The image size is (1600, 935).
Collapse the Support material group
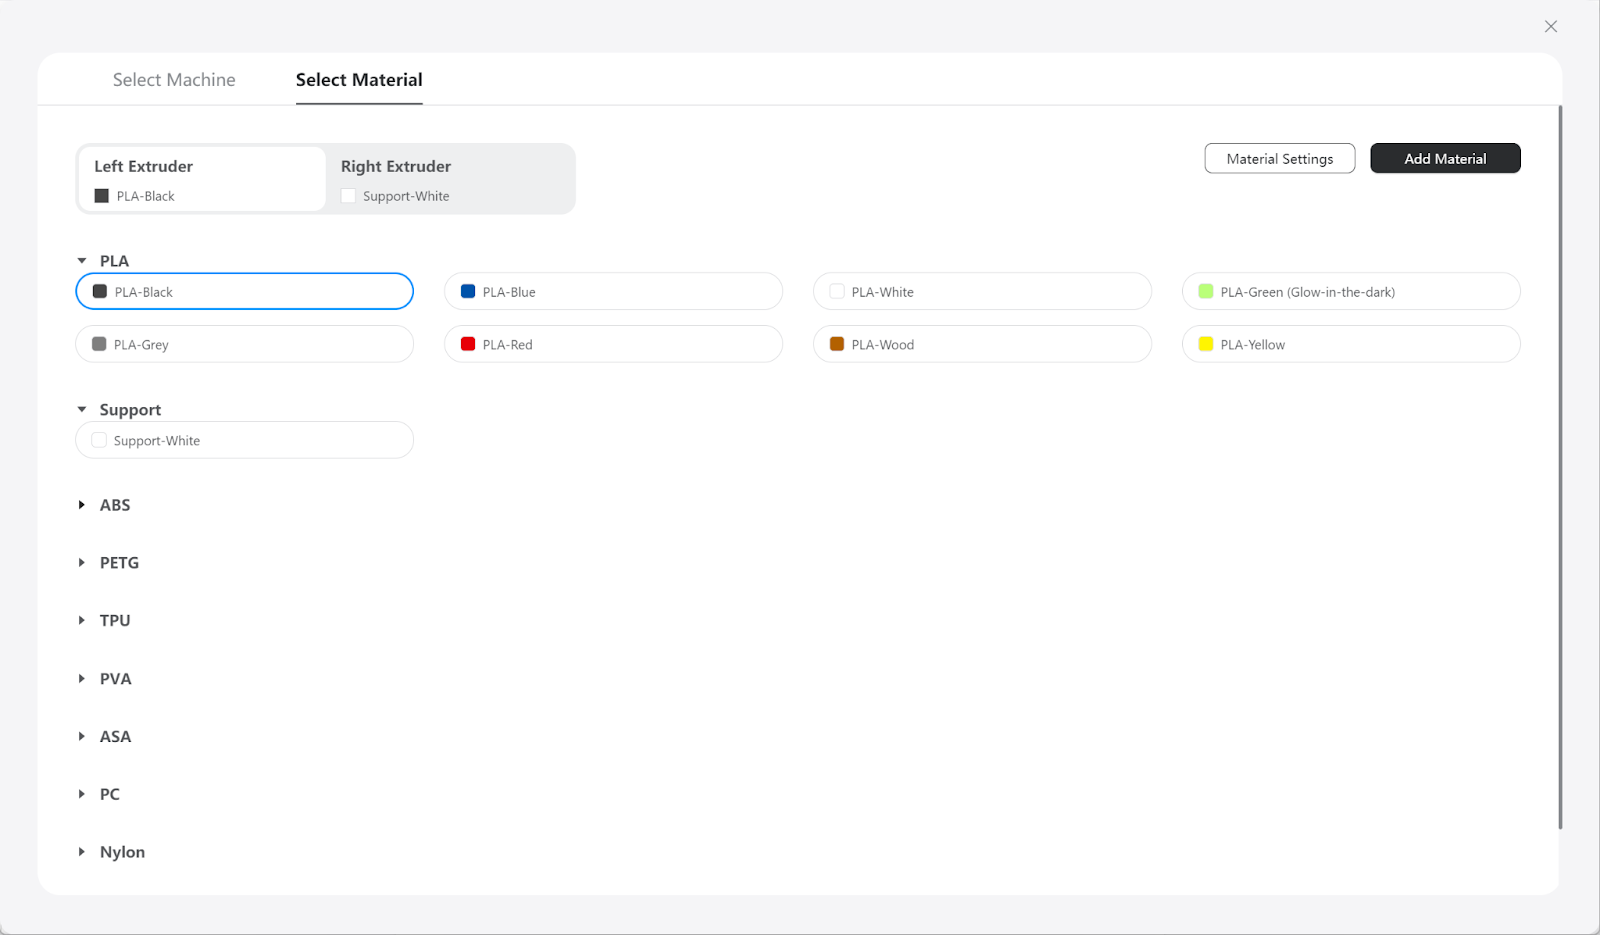[x=82, y=410]
